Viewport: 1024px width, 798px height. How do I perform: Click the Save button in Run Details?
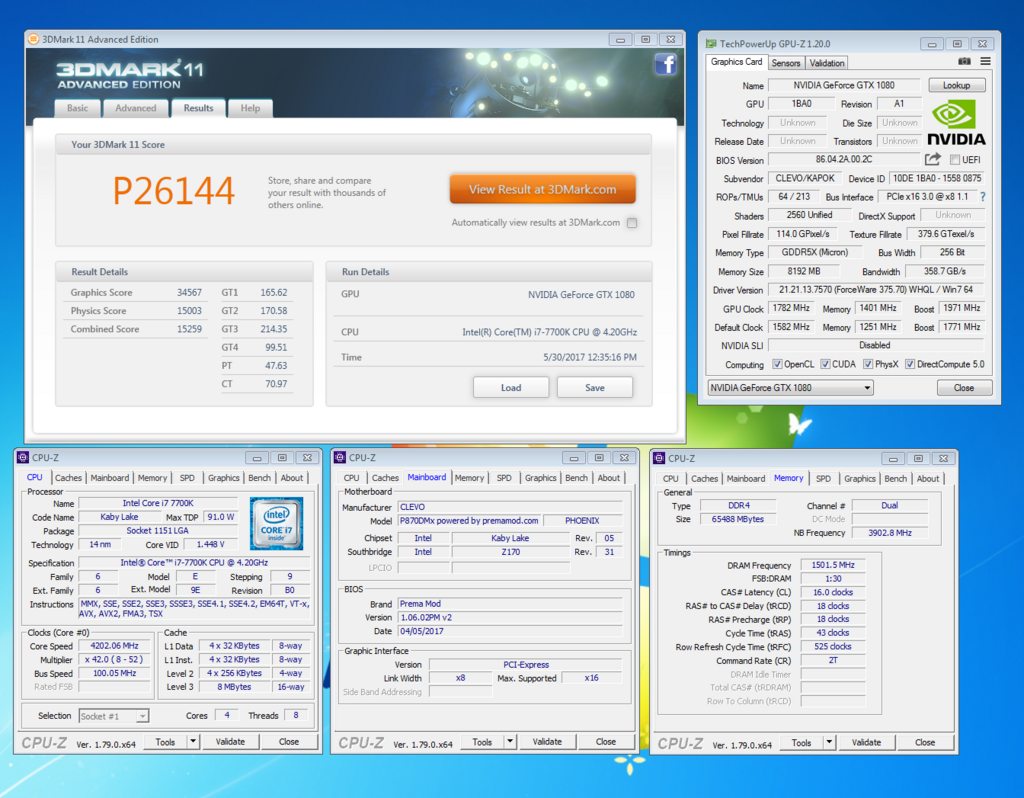click(x=595, y=388)
